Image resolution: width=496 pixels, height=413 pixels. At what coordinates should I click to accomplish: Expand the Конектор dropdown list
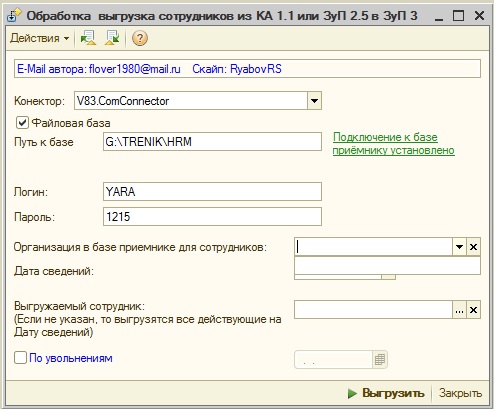point(314,101)
